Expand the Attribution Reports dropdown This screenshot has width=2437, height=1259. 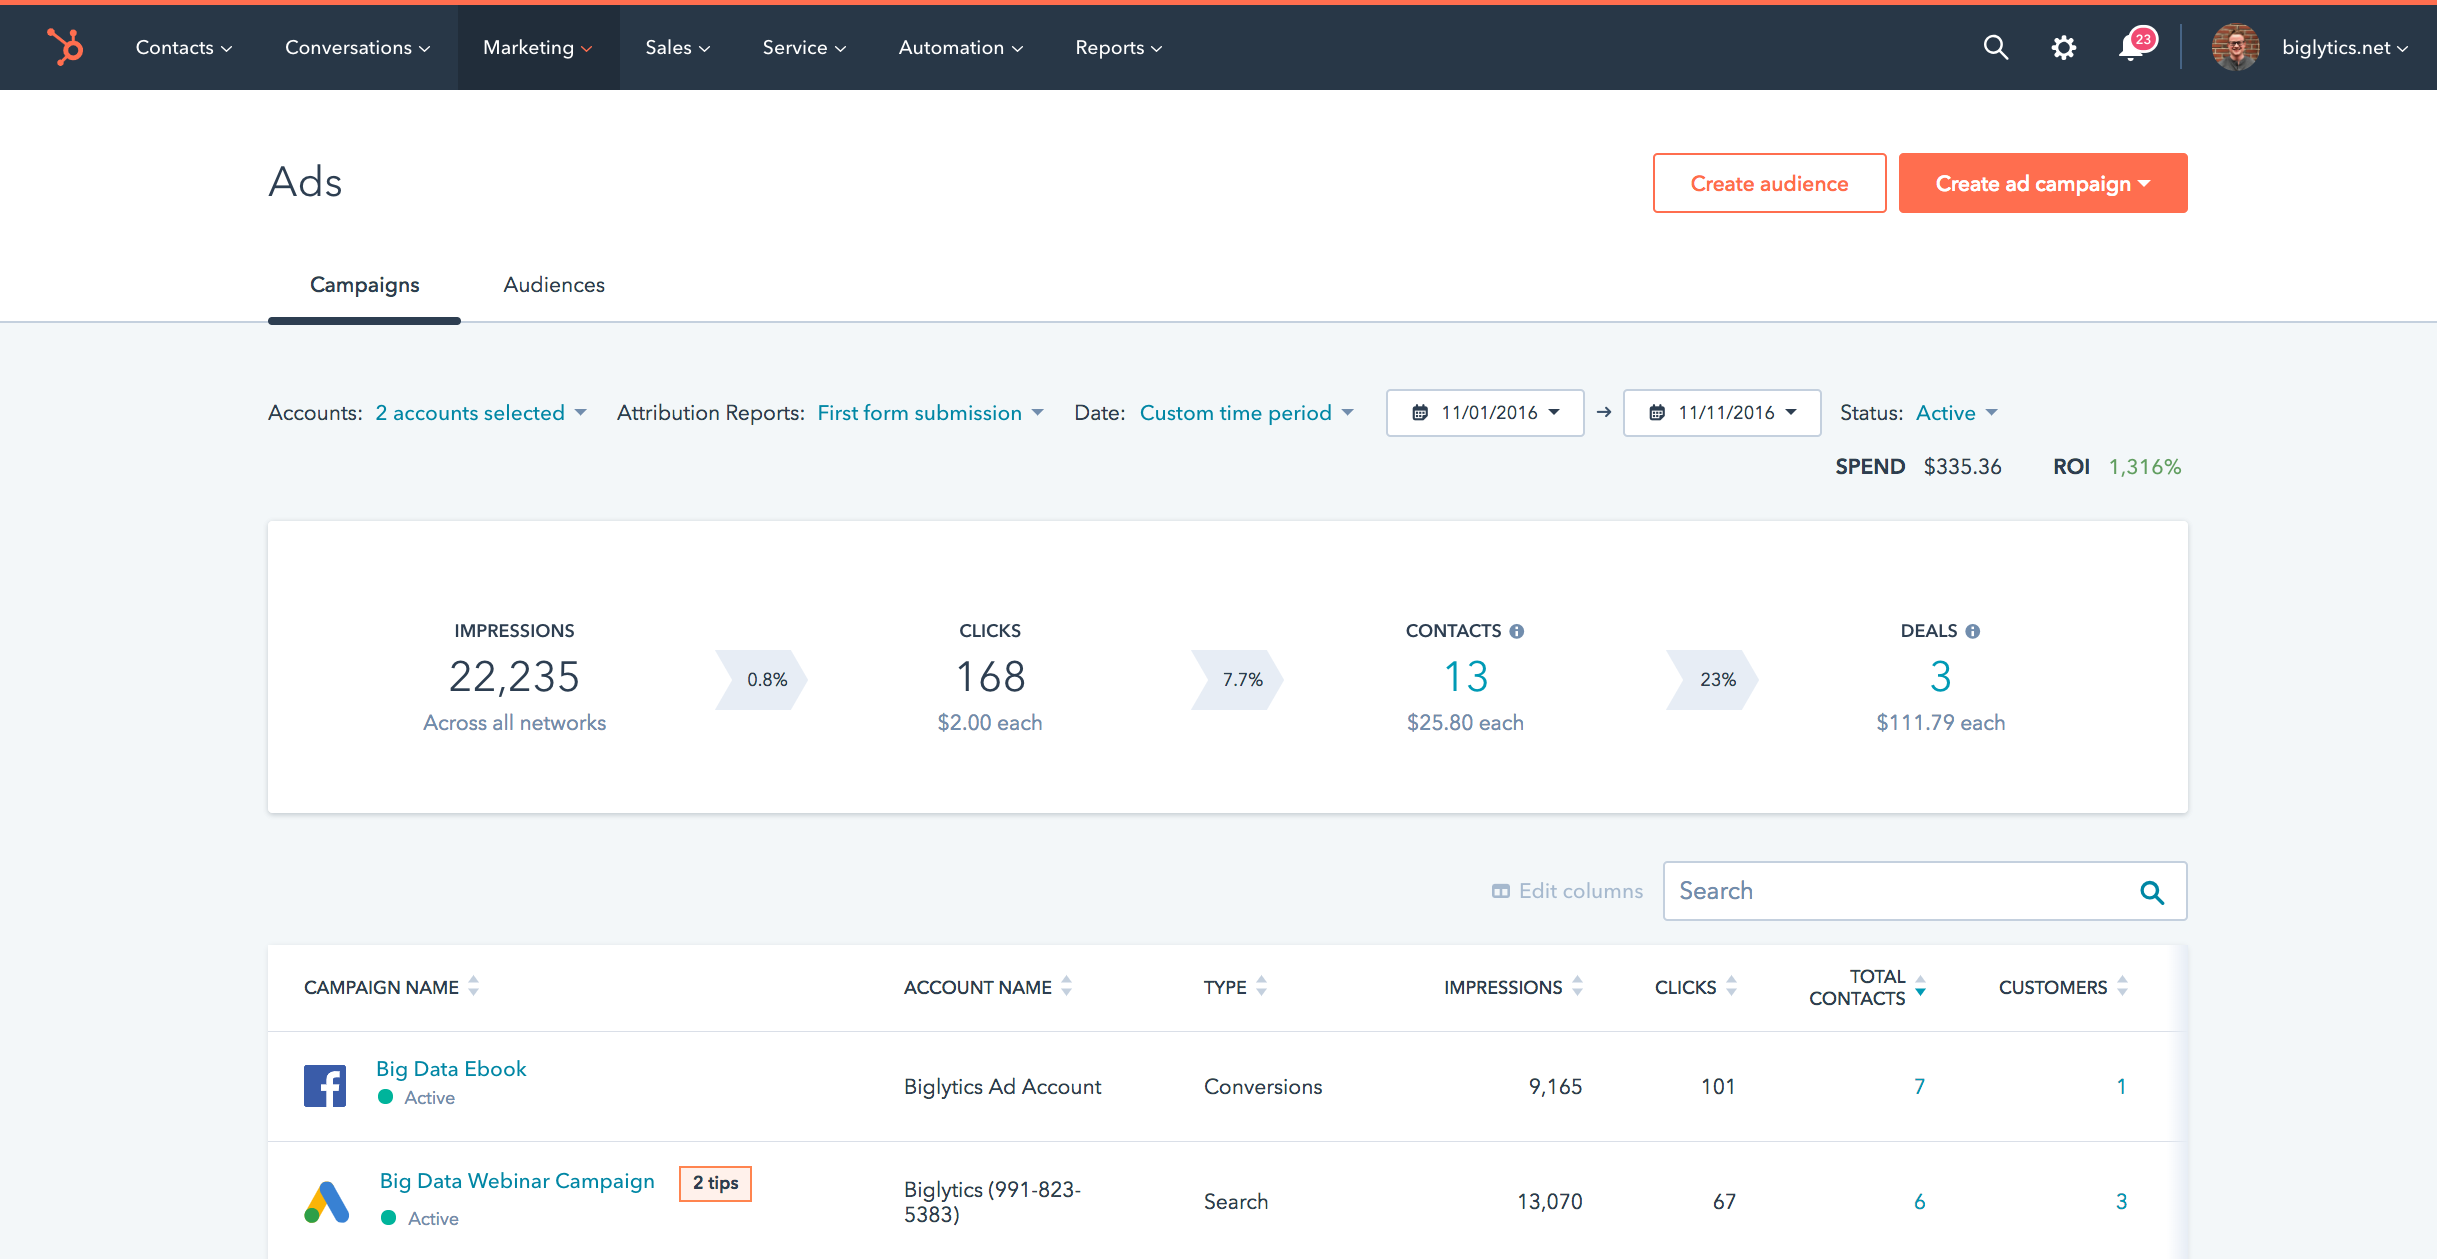930,413
